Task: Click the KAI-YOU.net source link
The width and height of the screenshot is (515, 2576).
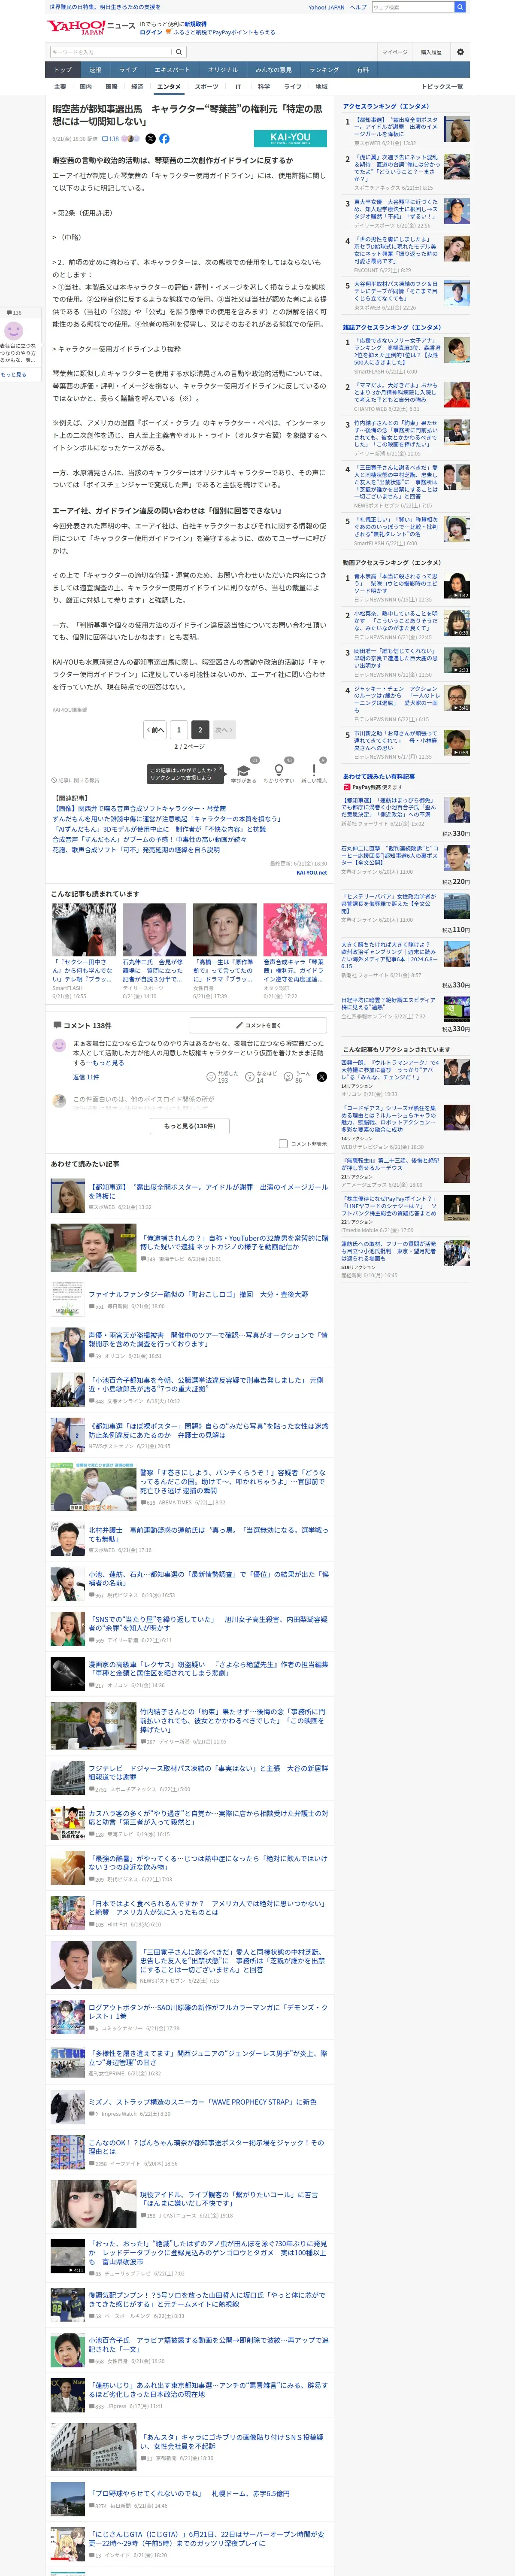Action: (311, 872)
